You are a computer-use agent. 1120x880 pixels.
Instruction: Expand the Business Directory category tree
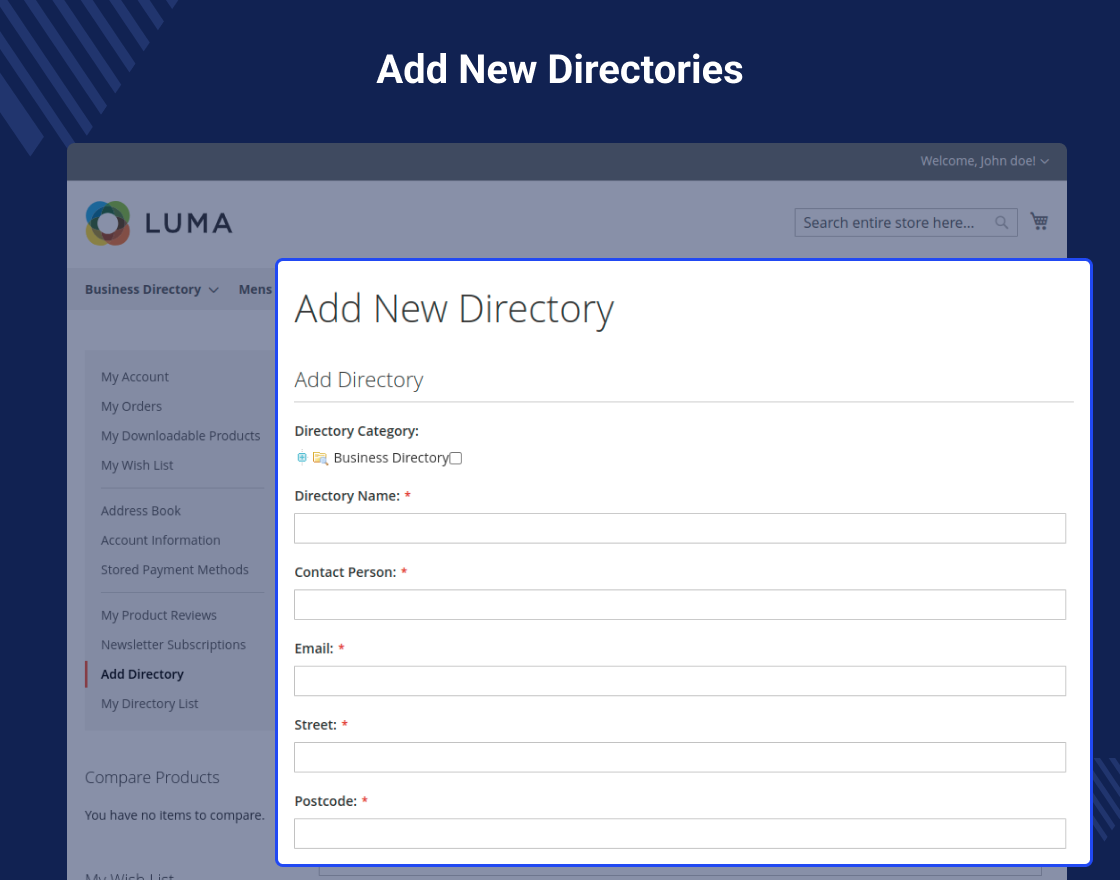(302, 458)
